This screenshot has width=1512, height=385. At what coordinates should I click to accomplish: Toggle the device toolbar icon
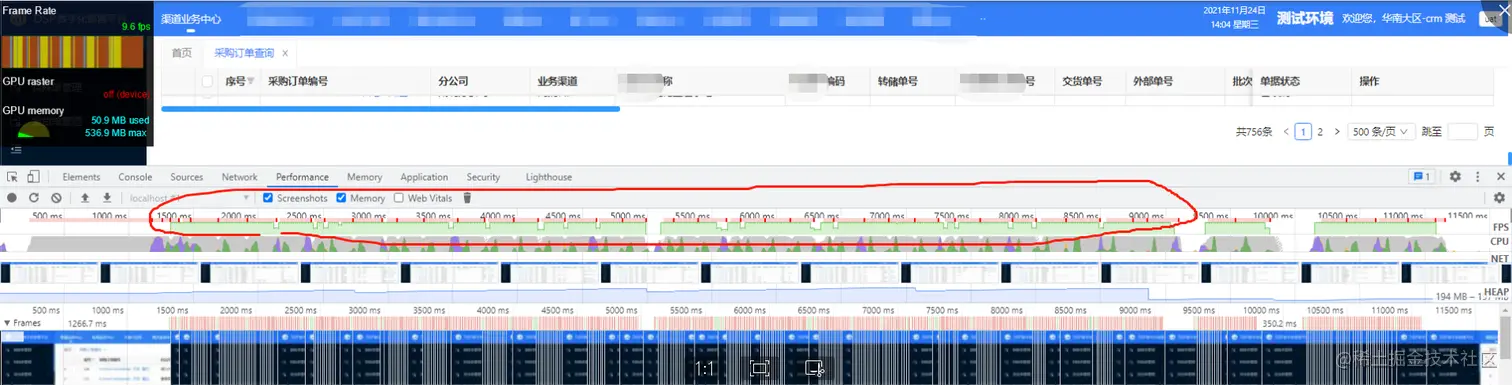(x=33, y=177)
